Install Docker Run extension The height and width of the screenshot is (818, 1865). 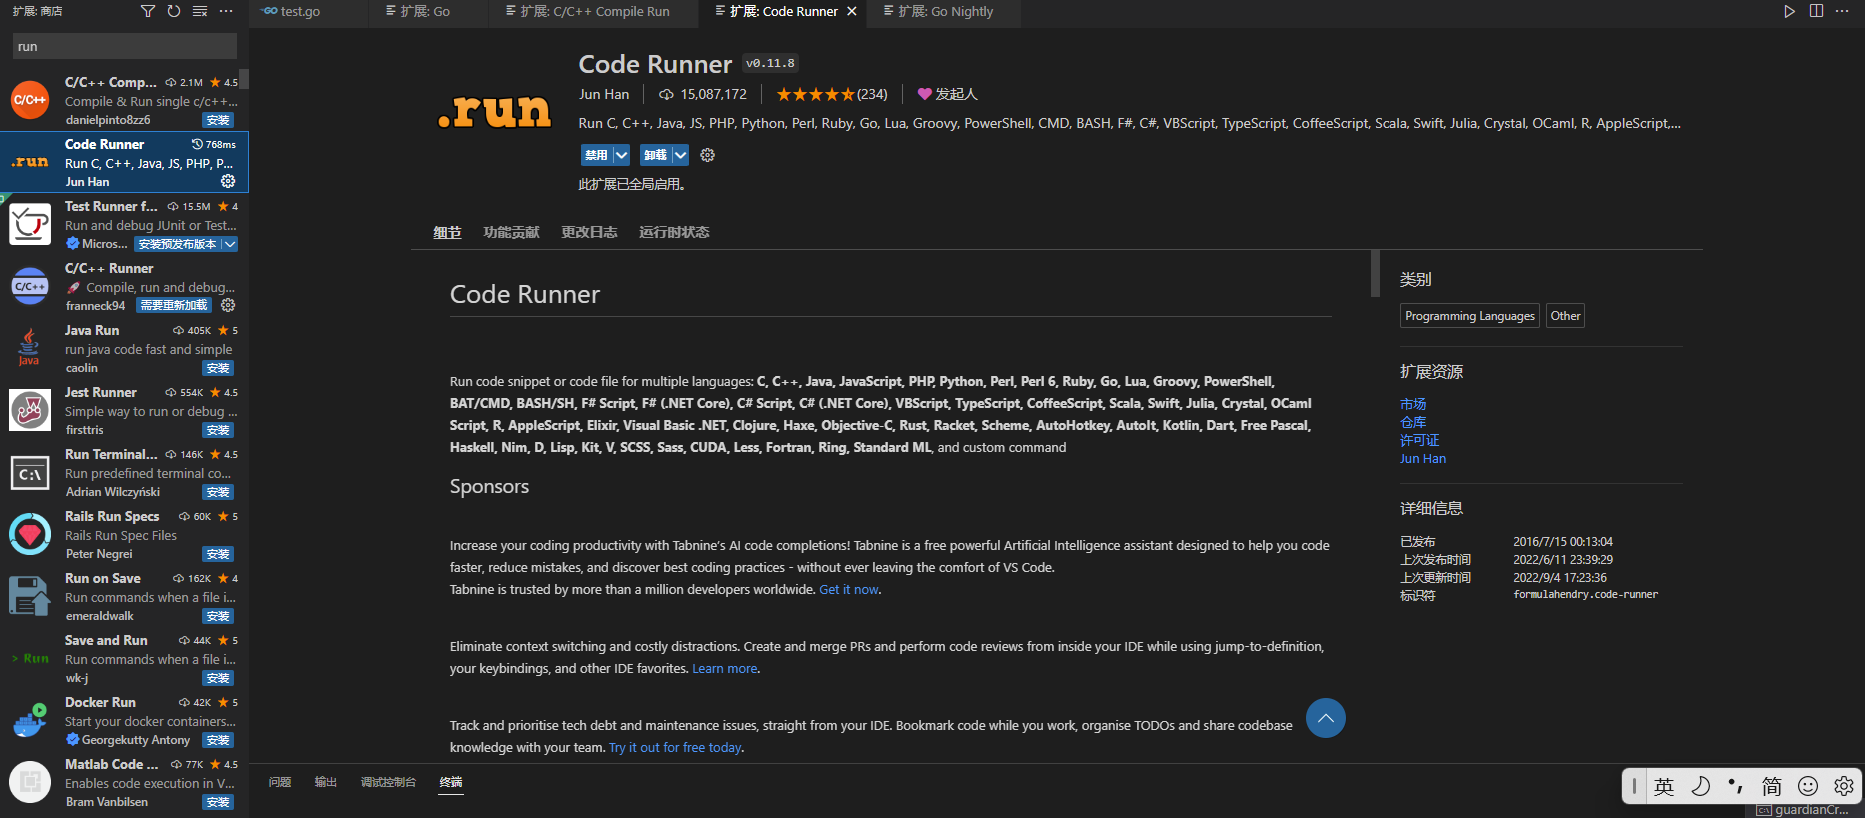(218, 740)
